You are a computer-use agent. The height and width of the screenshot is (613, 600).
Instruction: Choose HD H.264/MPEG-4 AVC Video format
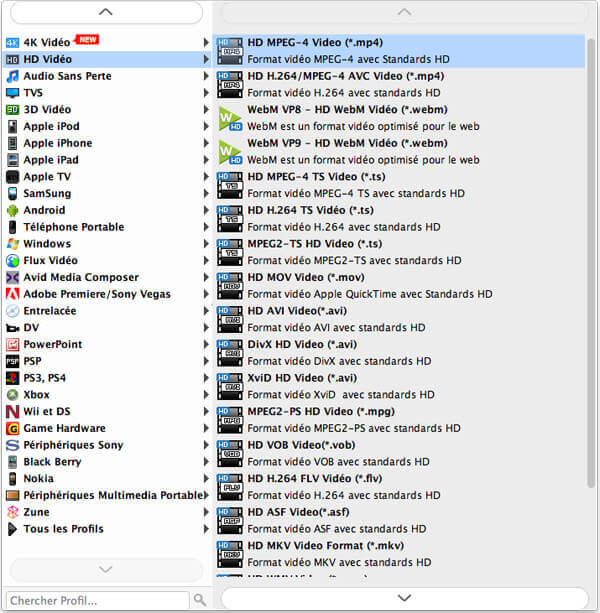(331, 76)
